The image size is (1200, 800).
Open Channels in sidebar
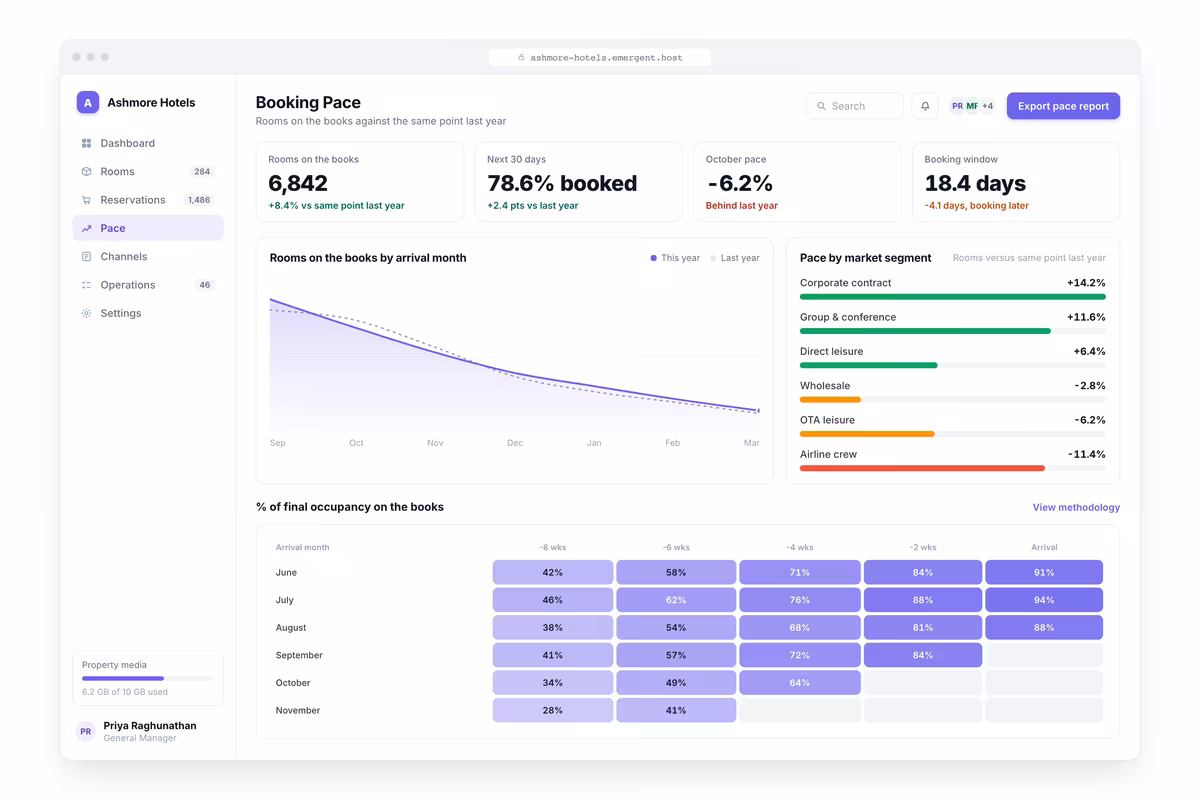click(x=148, y=257)
